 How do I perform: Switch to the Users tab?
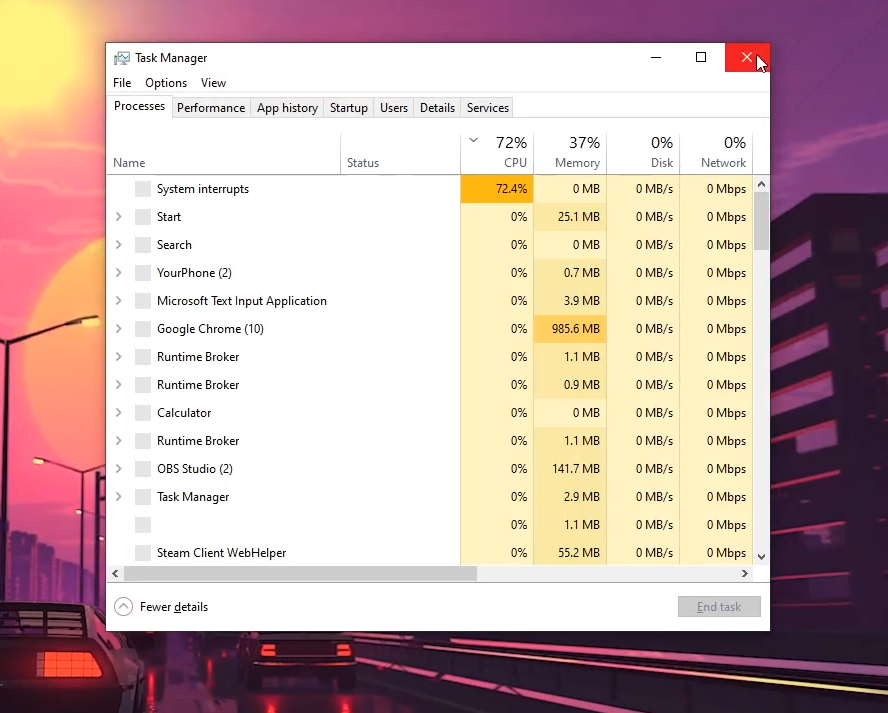394,108
